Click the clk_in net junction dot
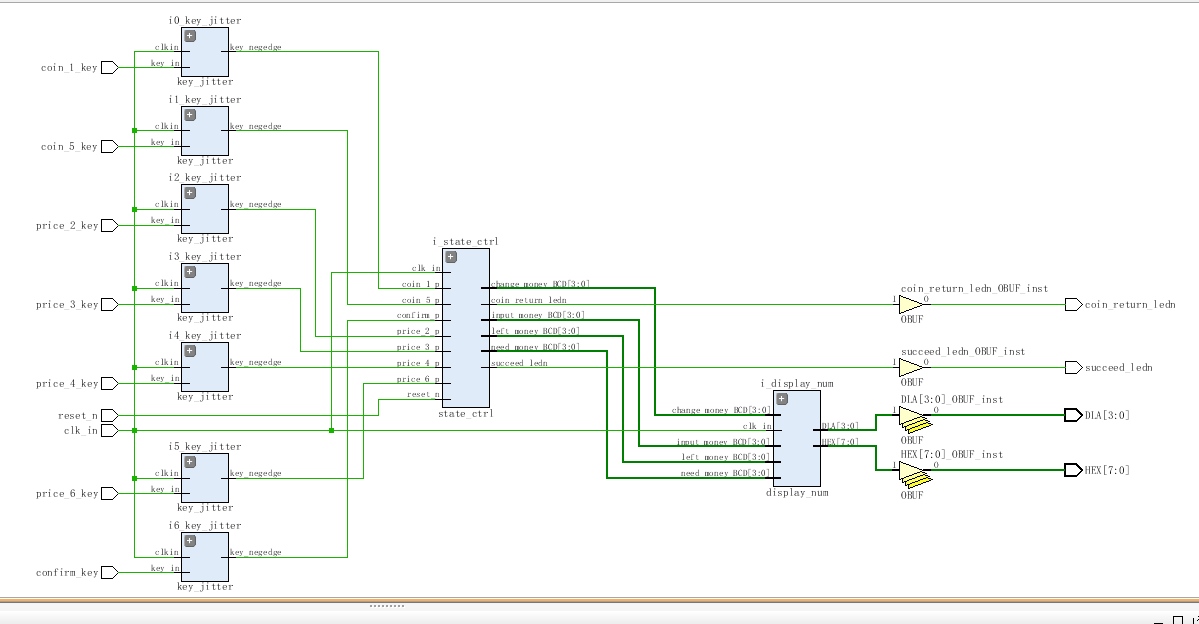This screenshot has height=624, width=1199. 331,430
